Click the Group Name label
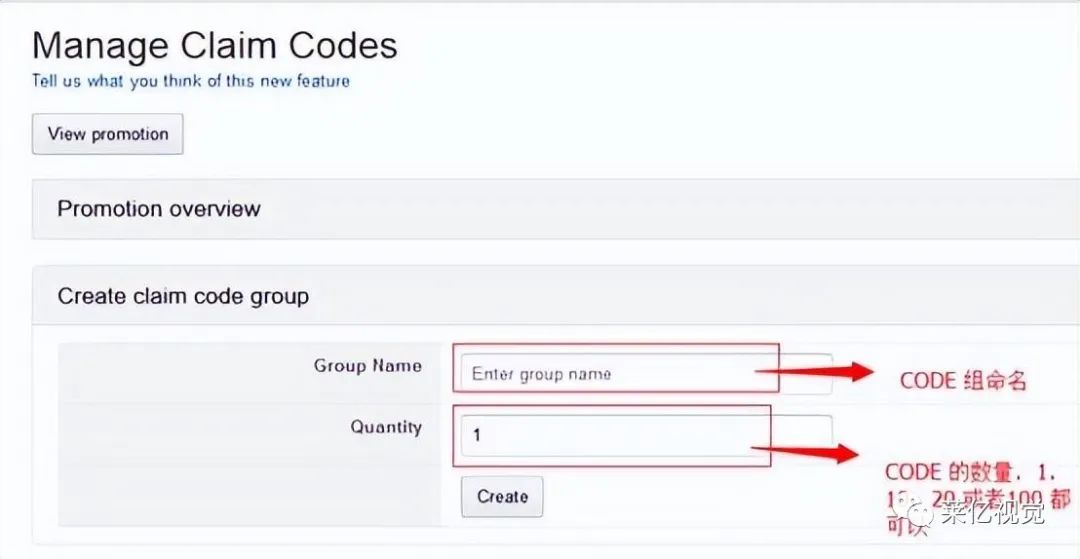The height and width of the screenshot is (559, 1080). (x=368, y=366)
